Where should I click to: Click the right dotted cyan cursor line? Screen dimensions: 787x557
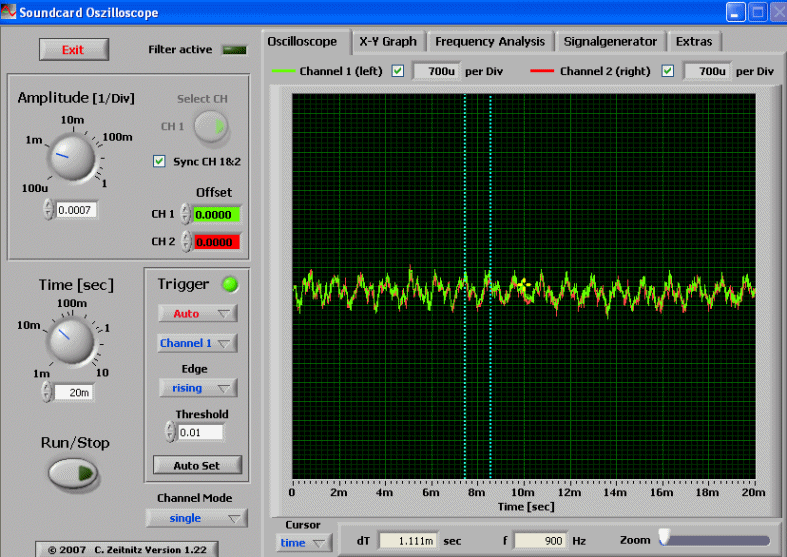point(490,286)
